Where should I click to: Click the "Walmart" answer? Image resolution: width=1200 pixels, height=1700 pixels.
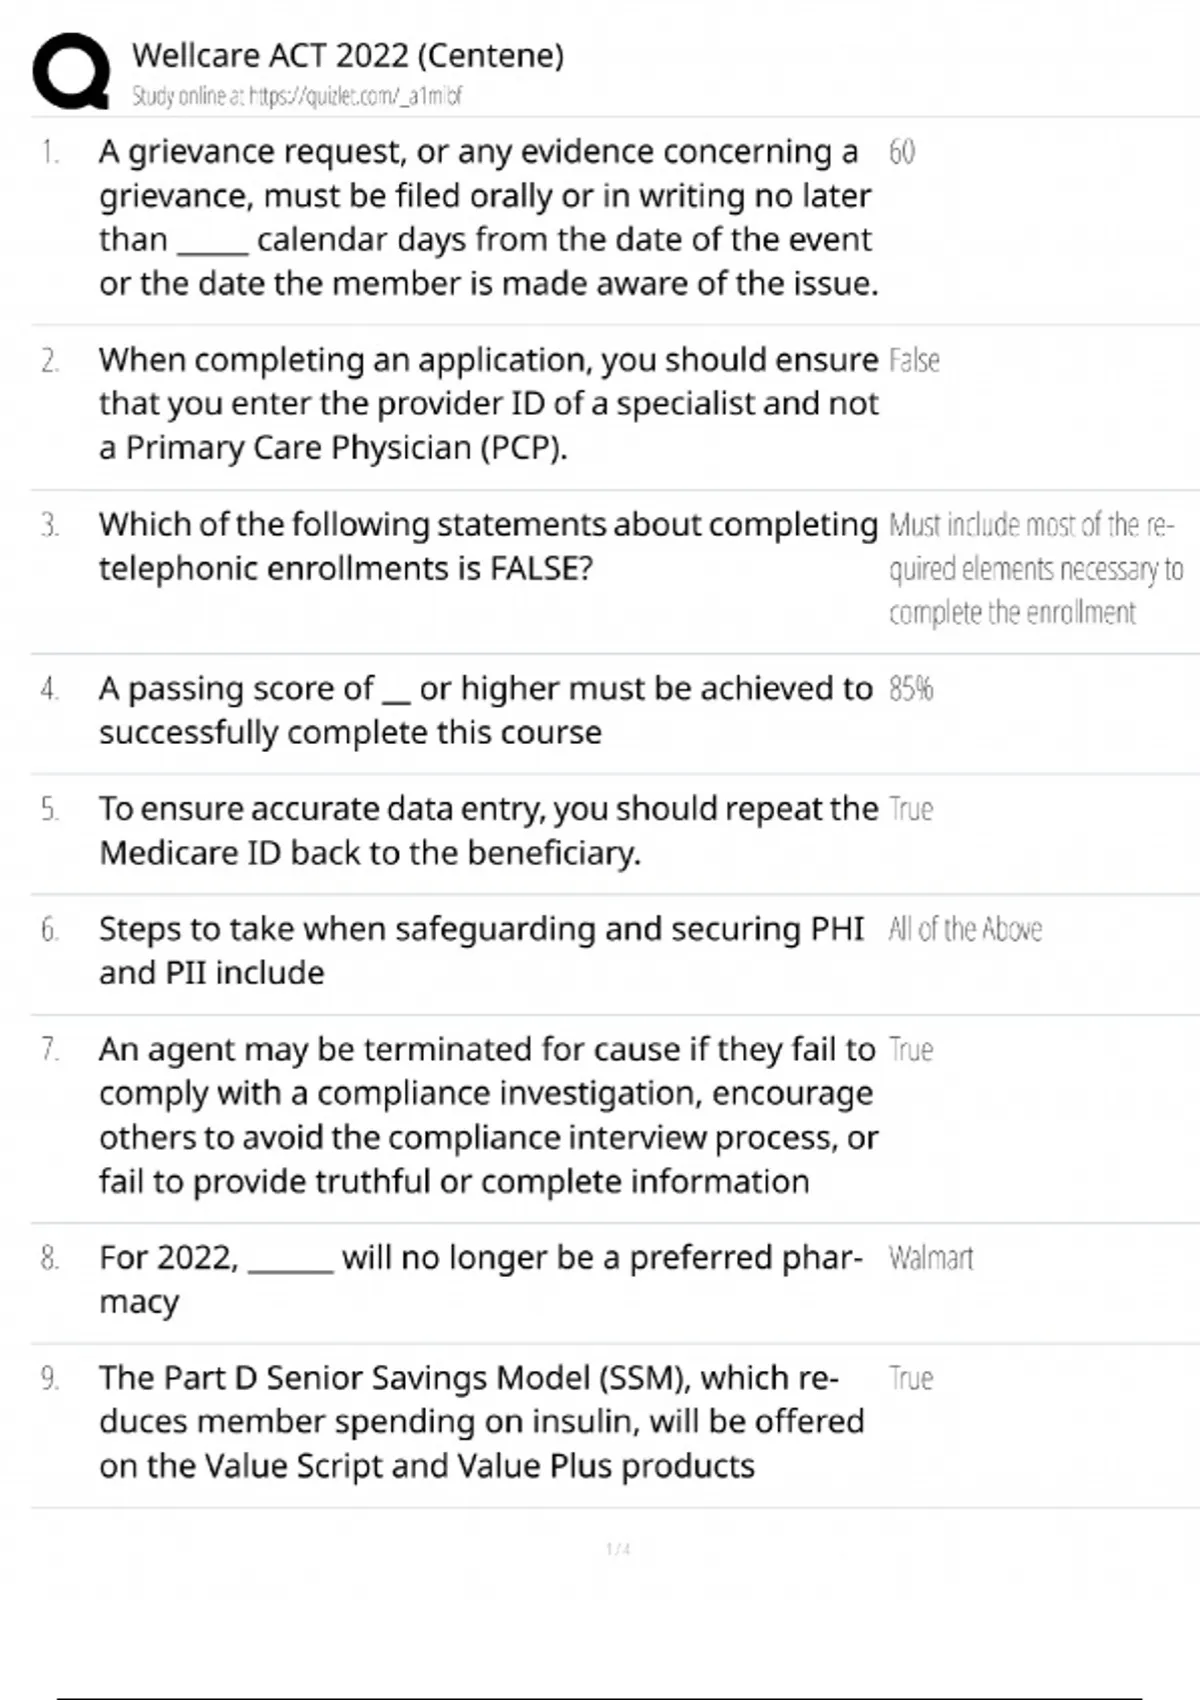930,1258
